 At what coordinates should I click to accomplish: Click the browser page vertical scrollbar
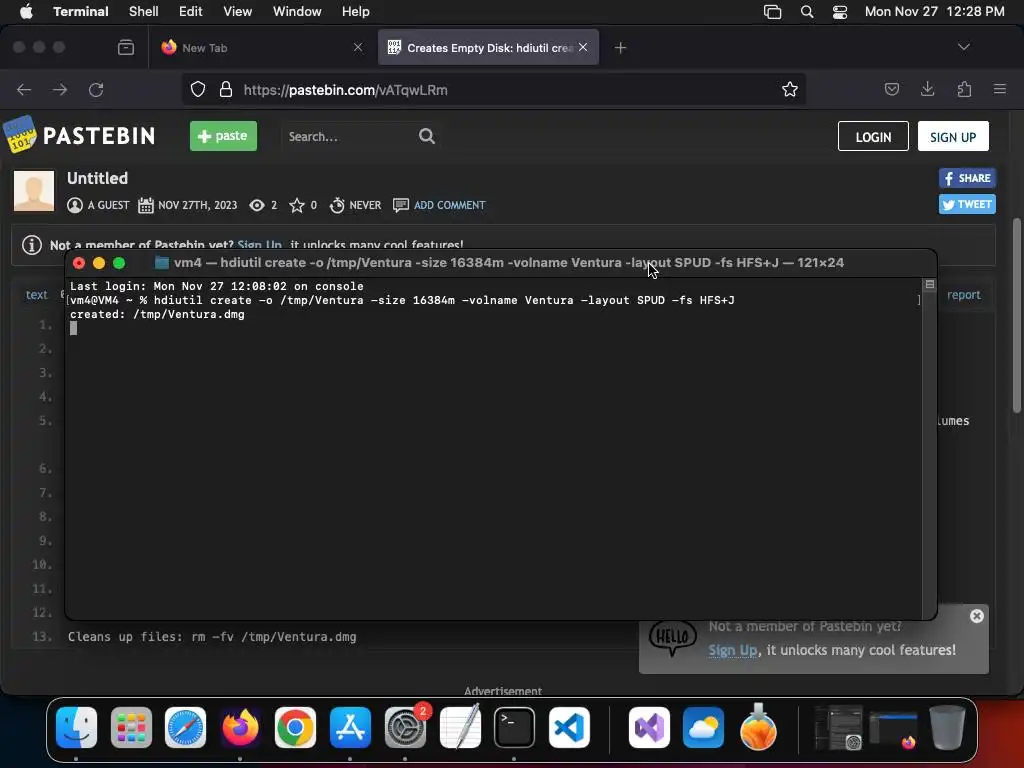[x=1016, y=315]
